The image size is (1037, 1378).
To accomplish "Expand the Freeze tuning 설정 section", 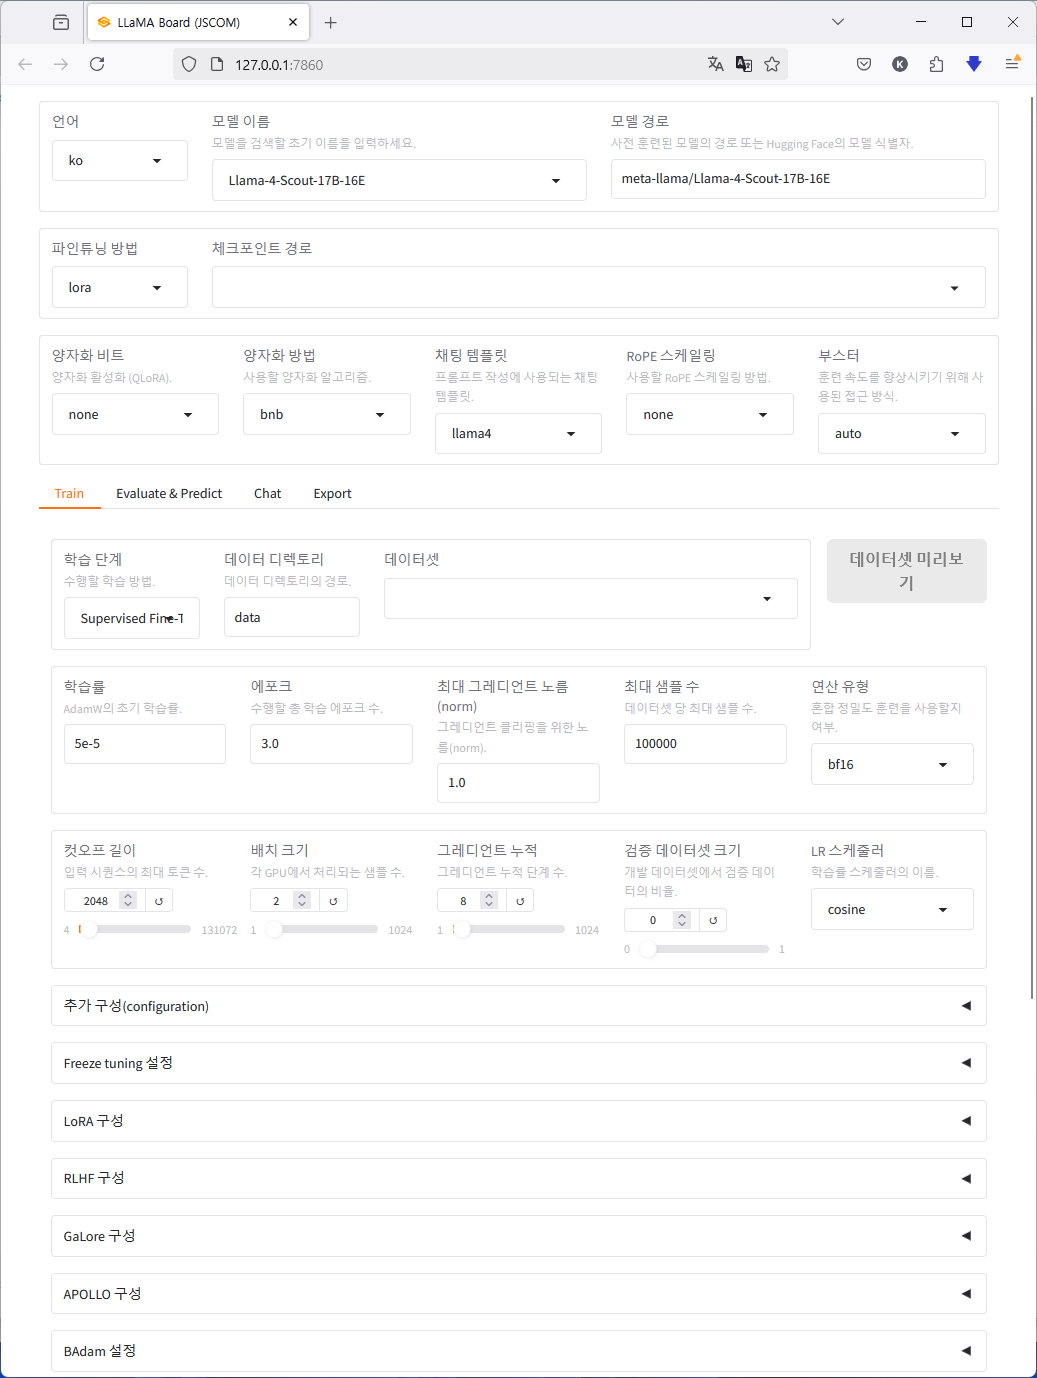I will click(x=519, y=1063).
